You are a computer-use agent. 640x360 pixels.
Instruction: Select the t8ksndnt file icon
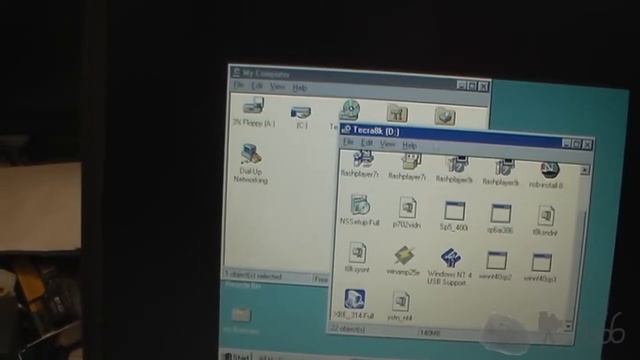click(x=546, y=216)
